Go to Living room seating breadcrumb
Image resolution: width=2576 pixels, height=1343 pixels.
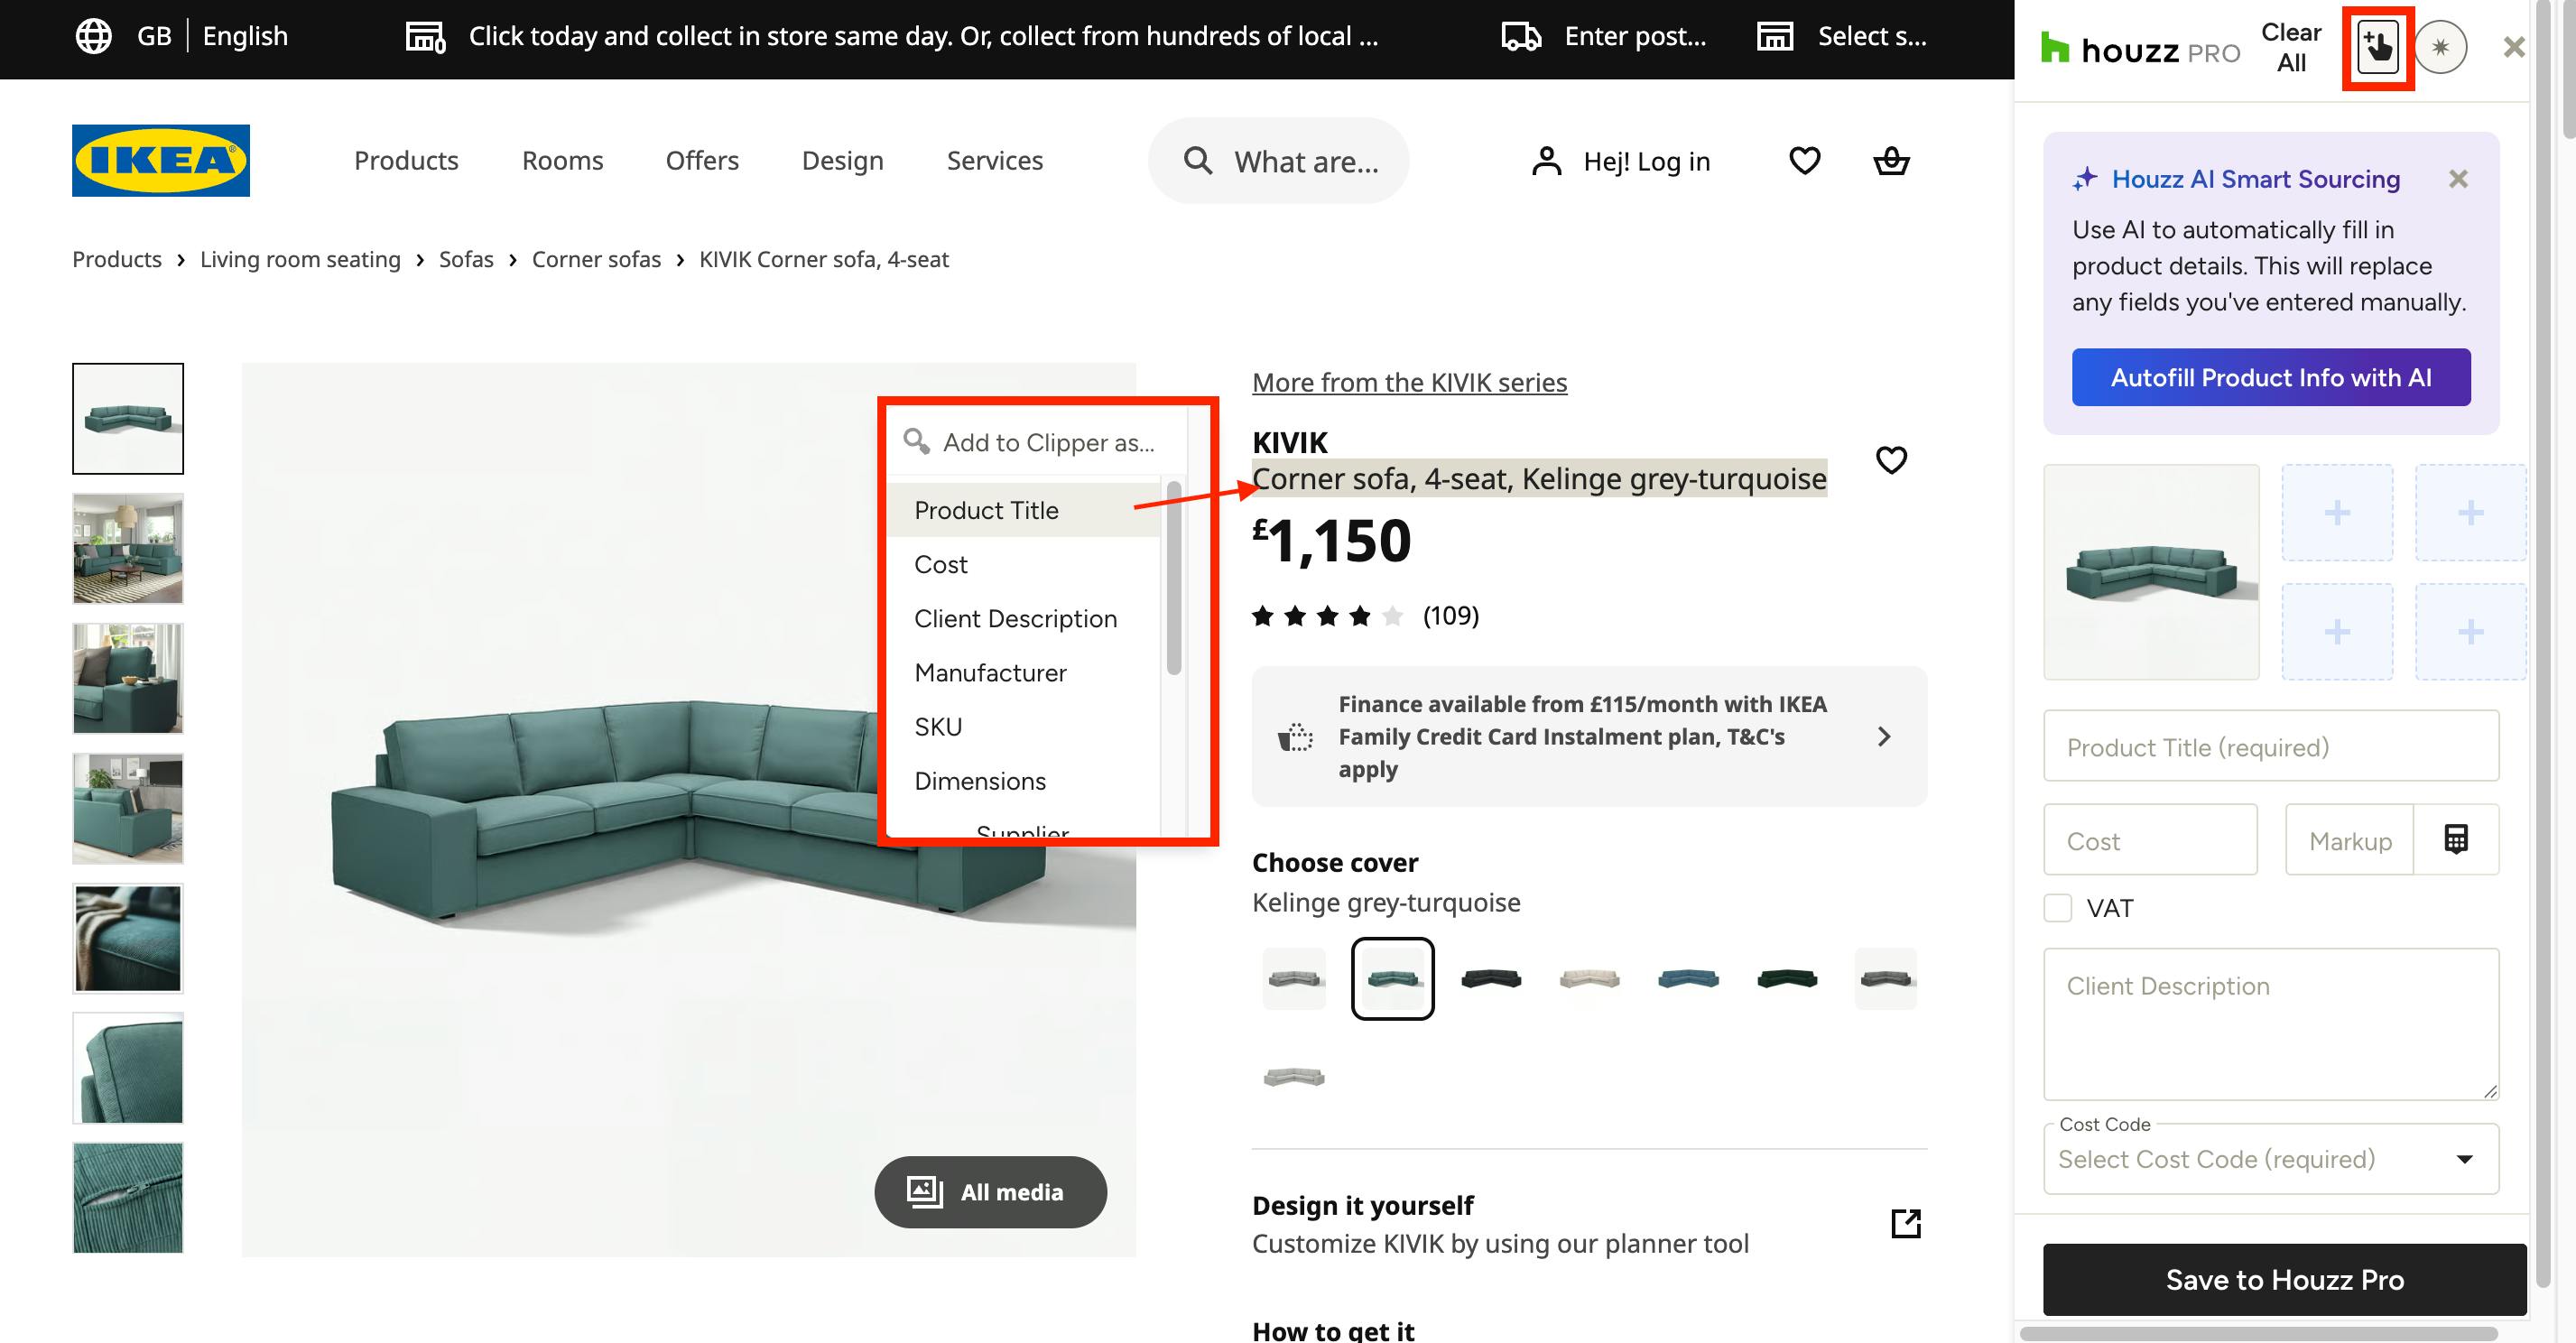[x=300, y=259]
